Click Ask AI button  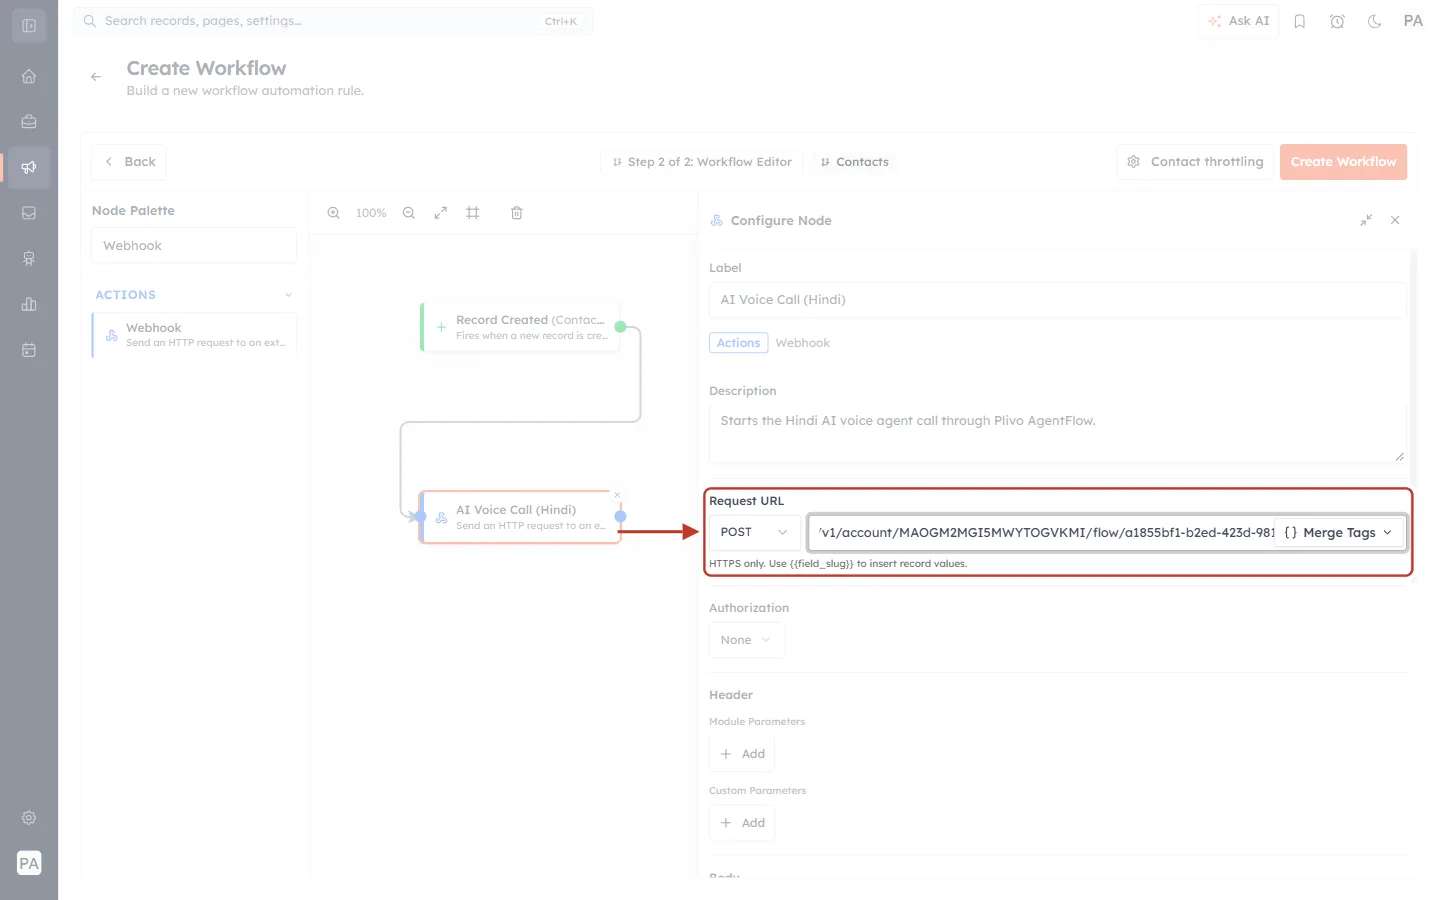[1238, 21]
